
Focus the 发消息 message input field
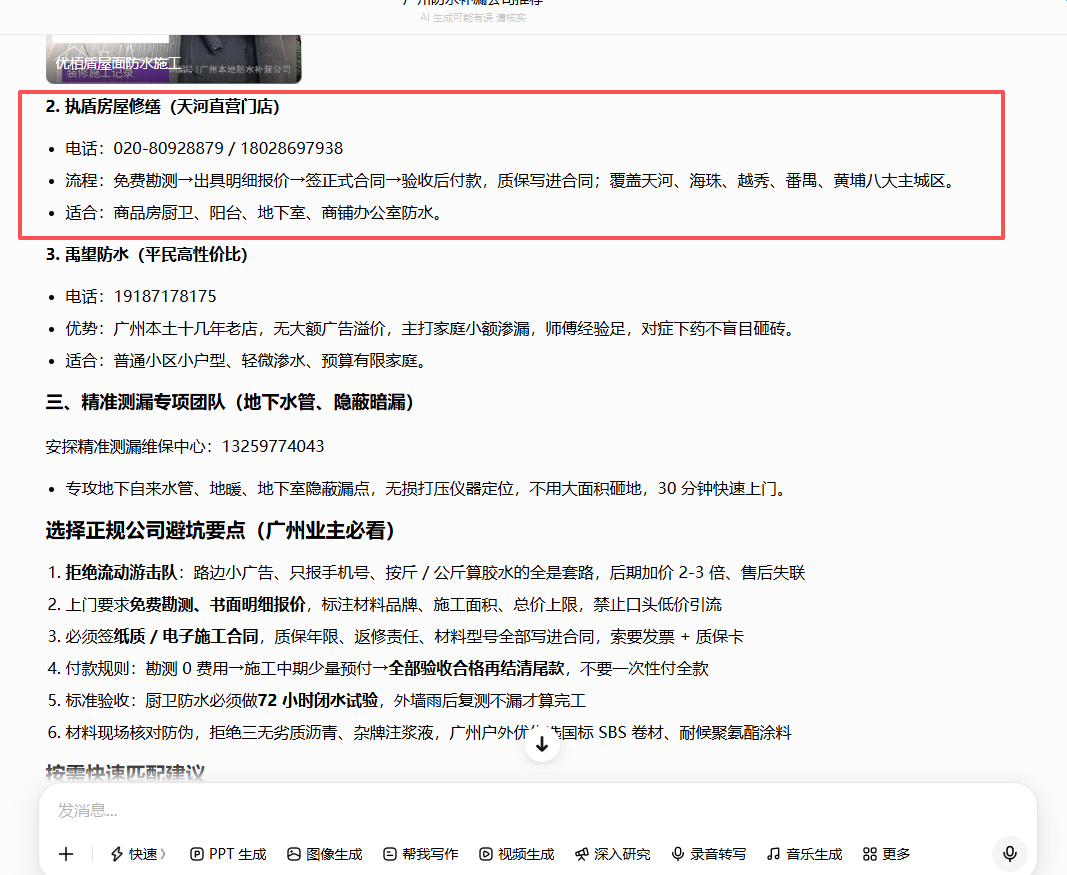coord(538,810)
